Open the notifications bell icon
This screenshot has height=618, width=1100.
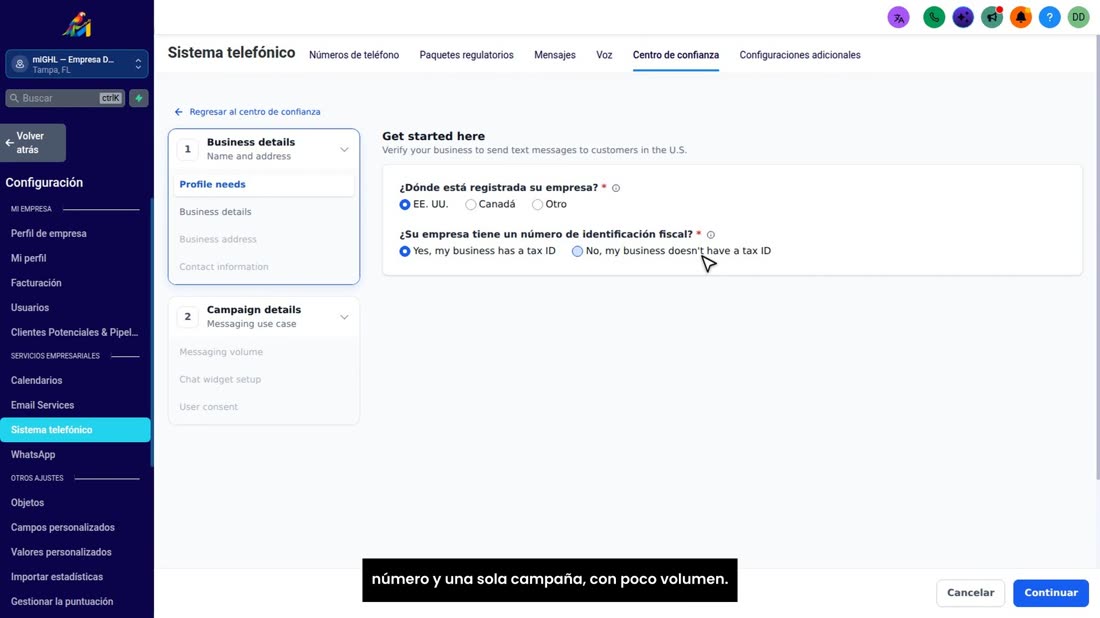1021,18
